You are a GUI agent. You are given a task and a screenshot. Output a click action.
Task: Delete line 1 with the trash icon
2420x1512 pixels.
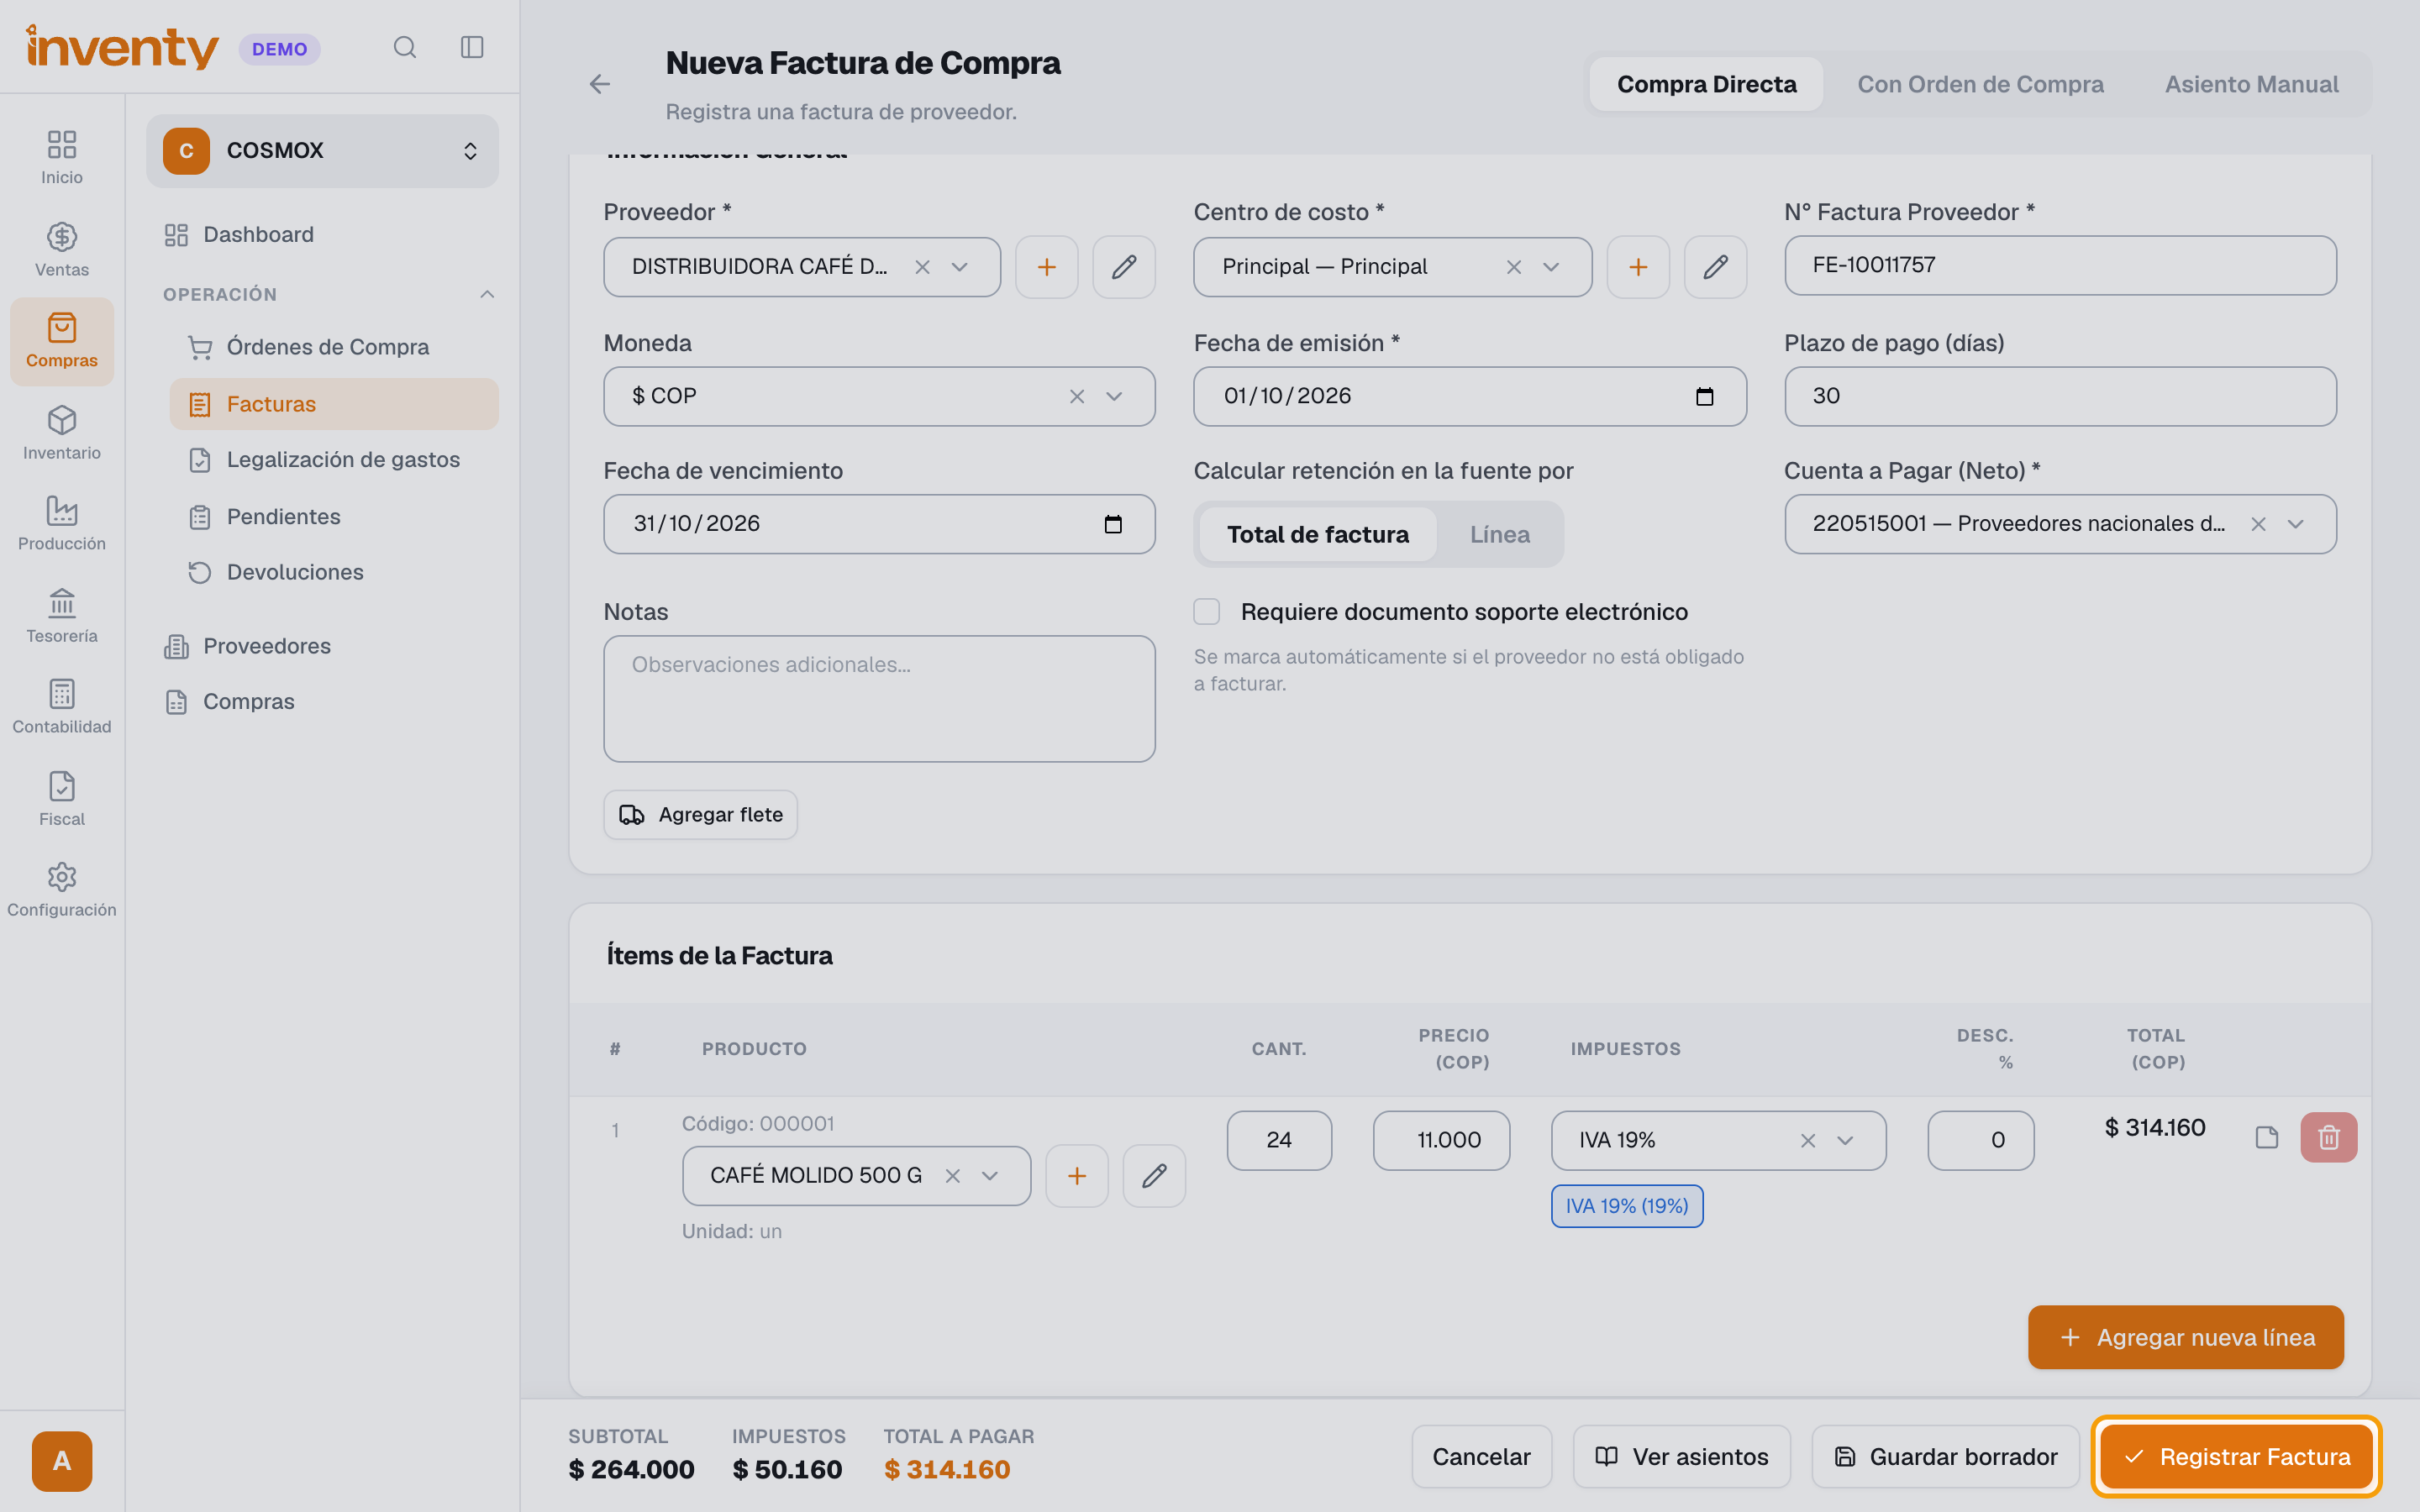click(x=2329, y=1137)
